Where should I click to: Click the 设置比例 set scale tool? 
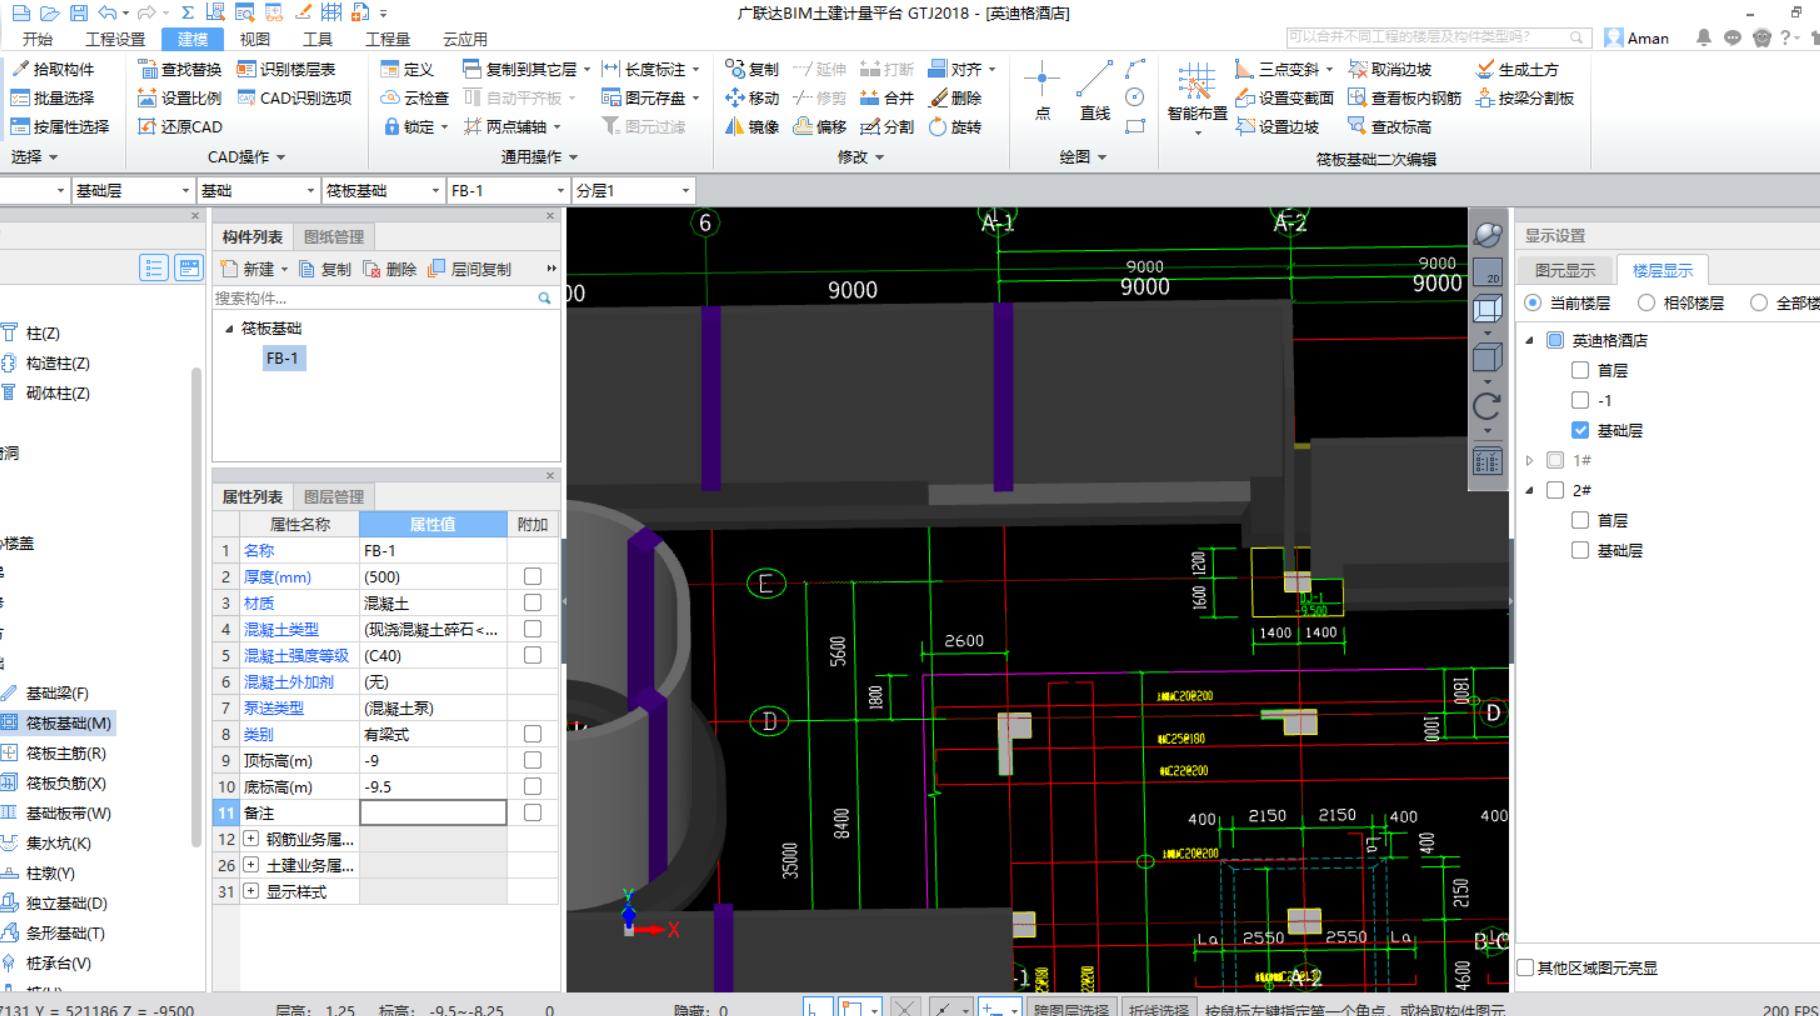pos(180,98)
